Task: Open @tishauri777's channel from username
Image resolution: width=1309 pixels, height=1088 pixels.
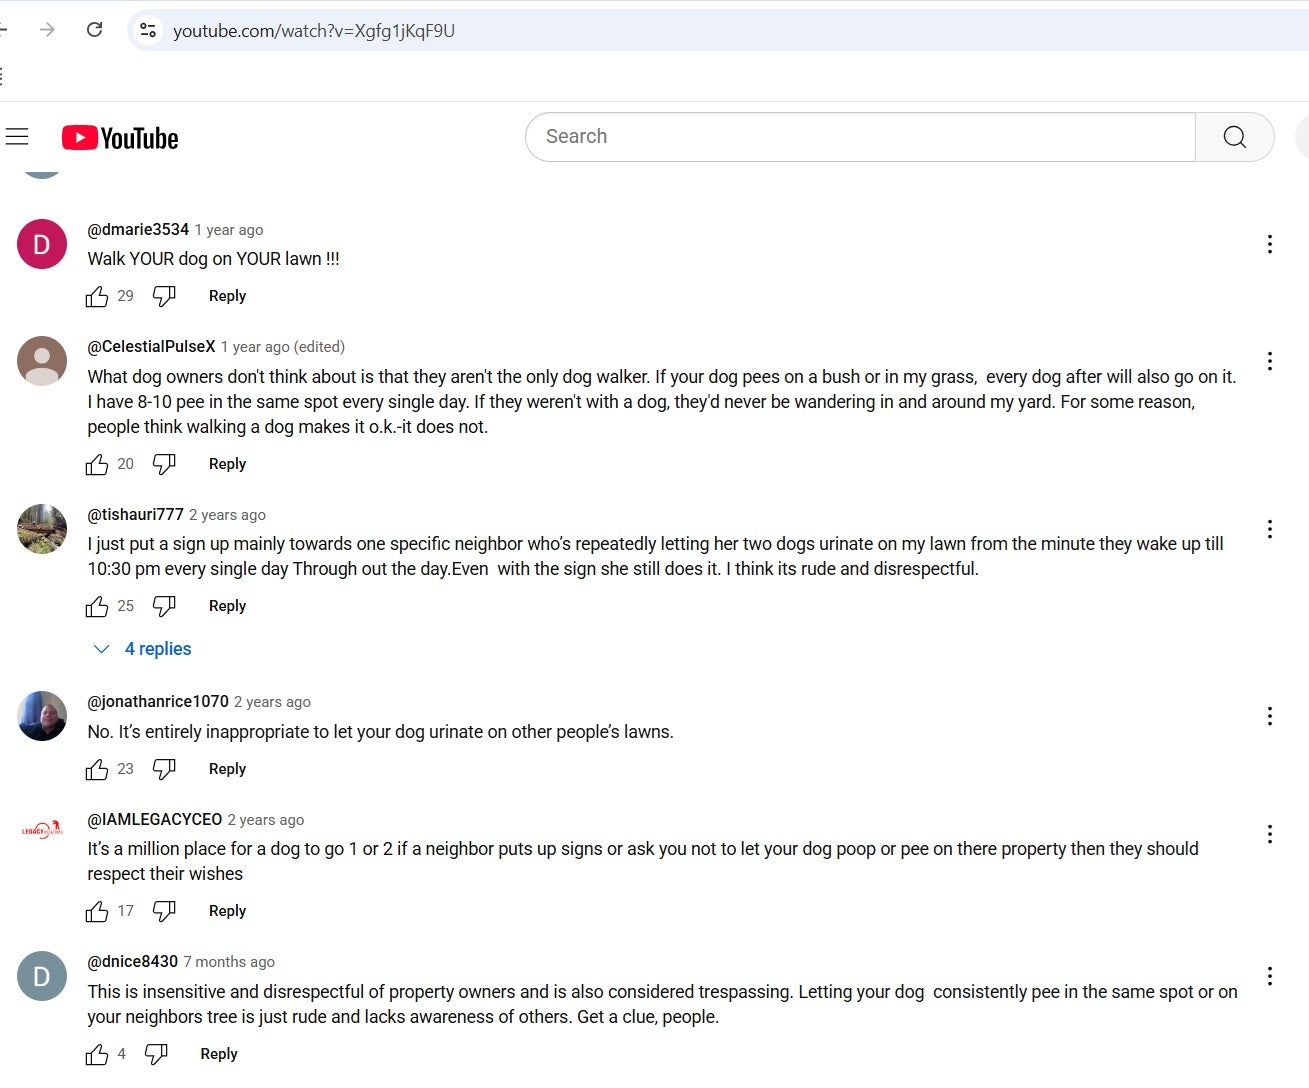Action: [x=135, y=515]
